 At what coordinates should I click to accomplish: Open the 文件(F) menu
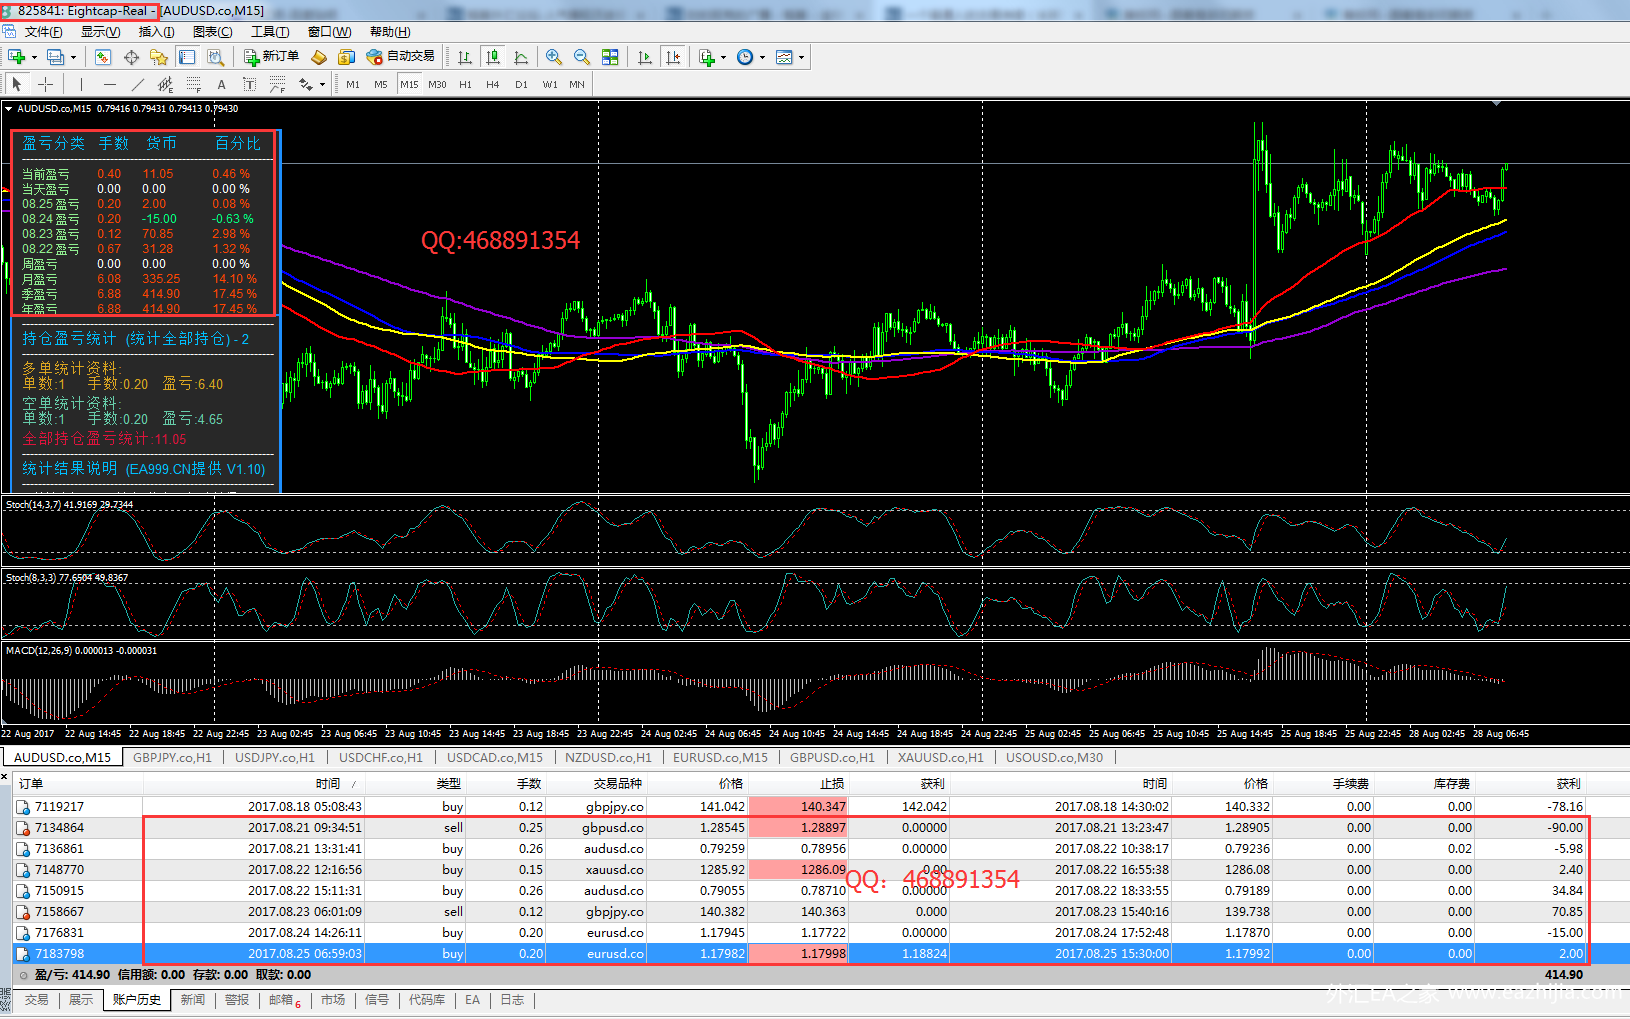pos(43,32)
